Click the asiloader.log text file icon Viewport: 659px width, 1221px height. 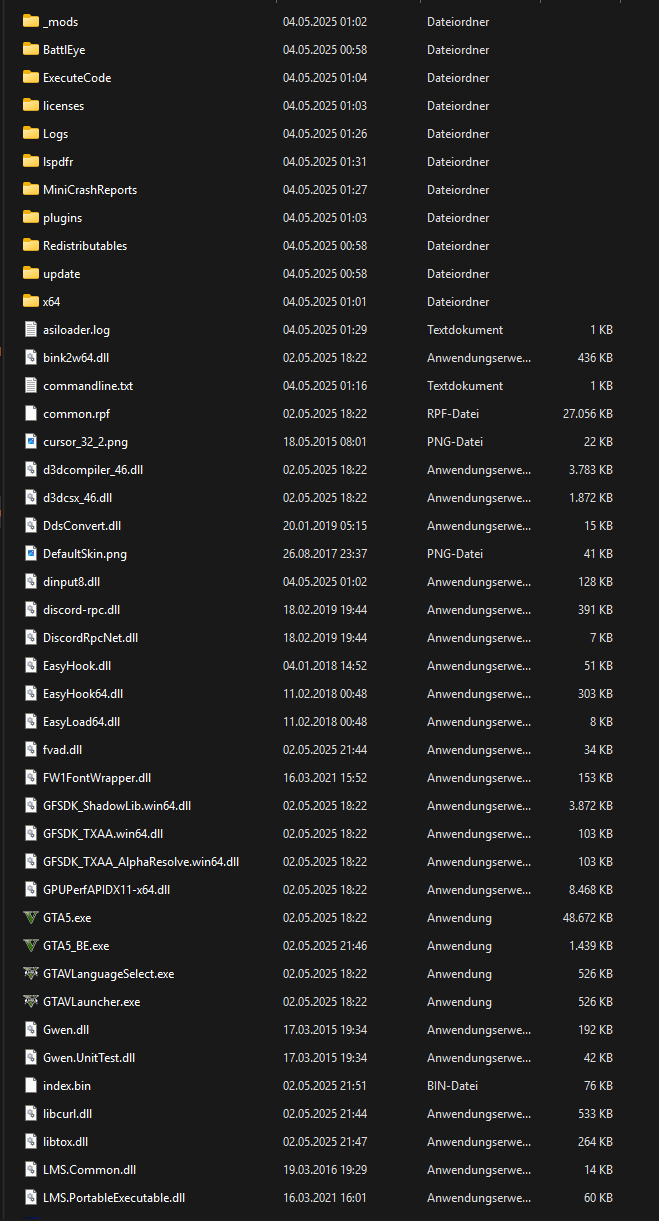(30, 329)
